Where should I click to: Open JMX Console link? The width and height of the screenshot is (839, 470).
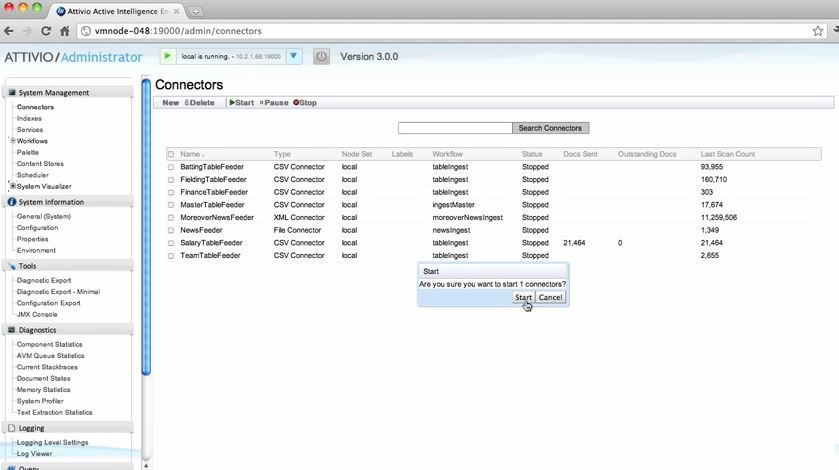click(x=37, y=314)
